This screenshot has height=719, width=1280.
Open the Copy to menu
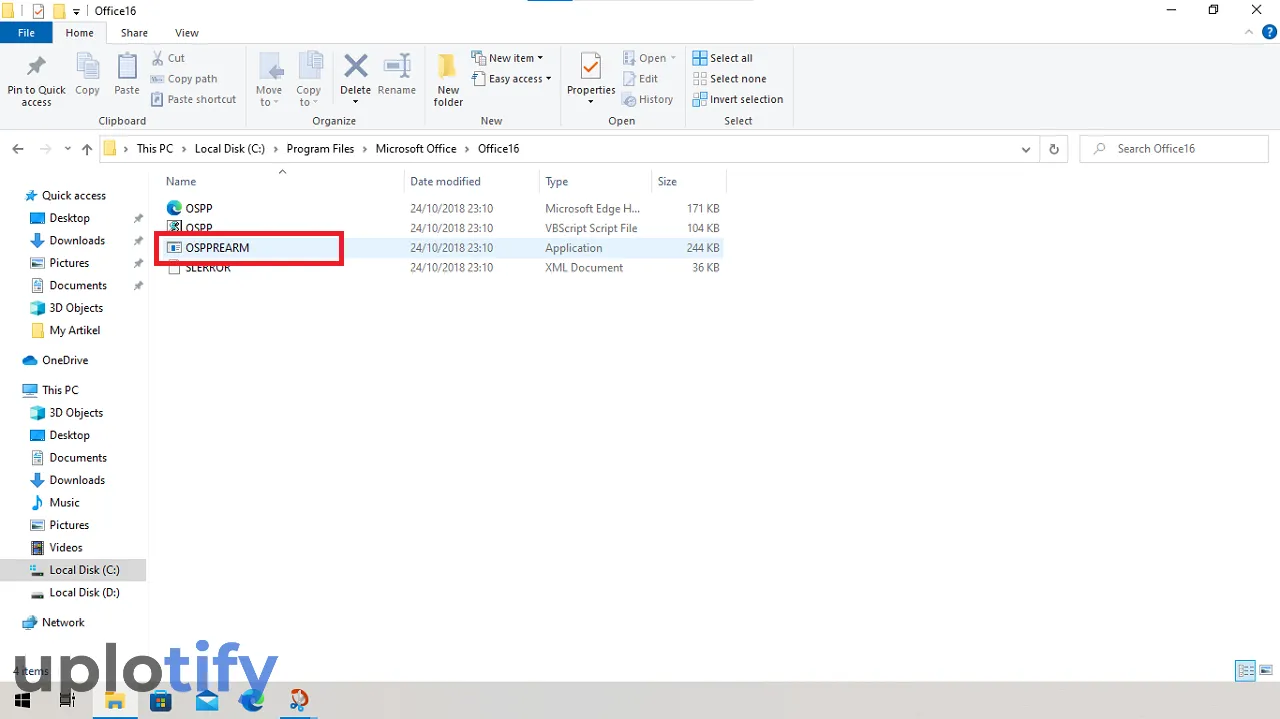coord(309,80)
